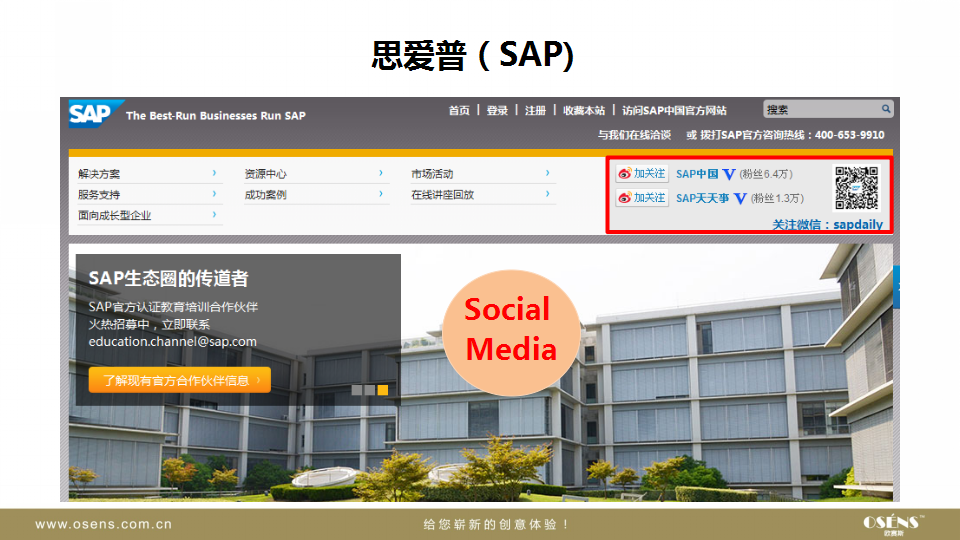The width and height of the screenshot is (960, 540).
Task: Expand the 面向成长型企业 menu arrow
Action: (x=214, y=215)
